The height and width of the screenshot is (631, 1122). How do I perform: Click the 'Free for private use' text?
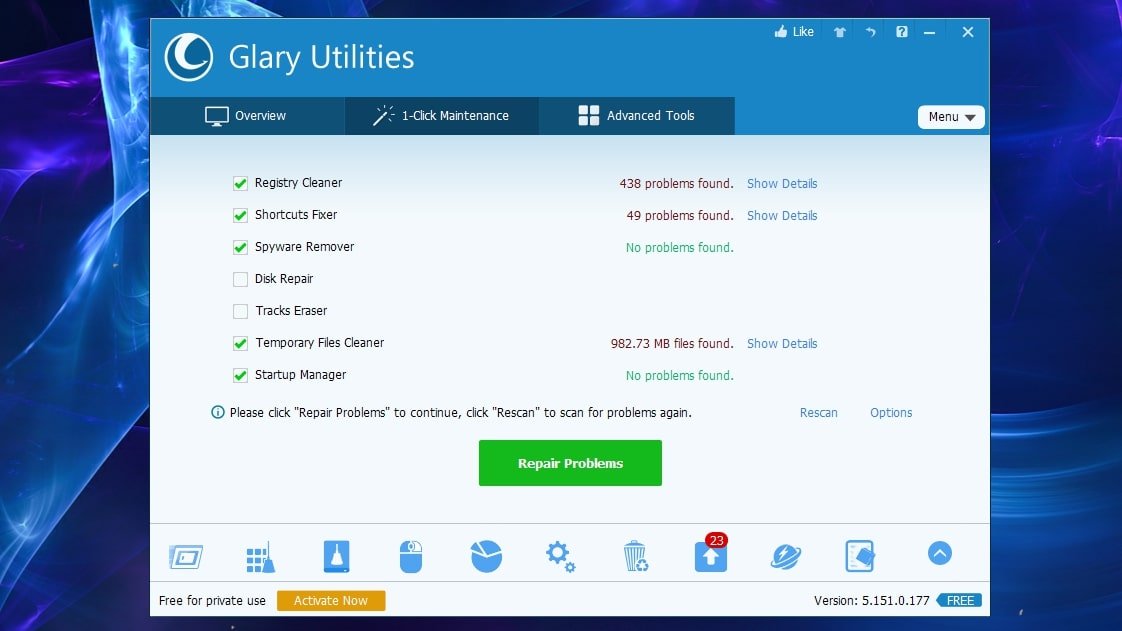[x=212, y=600]
